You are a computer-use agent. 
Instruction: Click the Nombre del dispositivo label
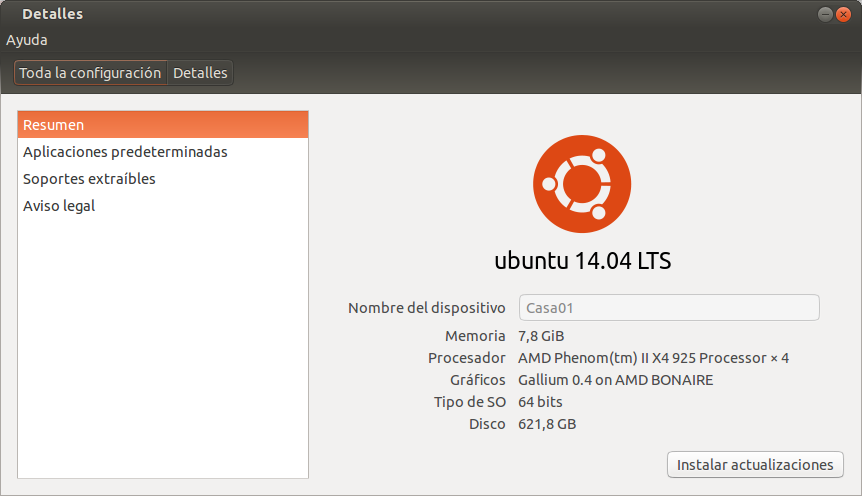[x=427, y=308]
